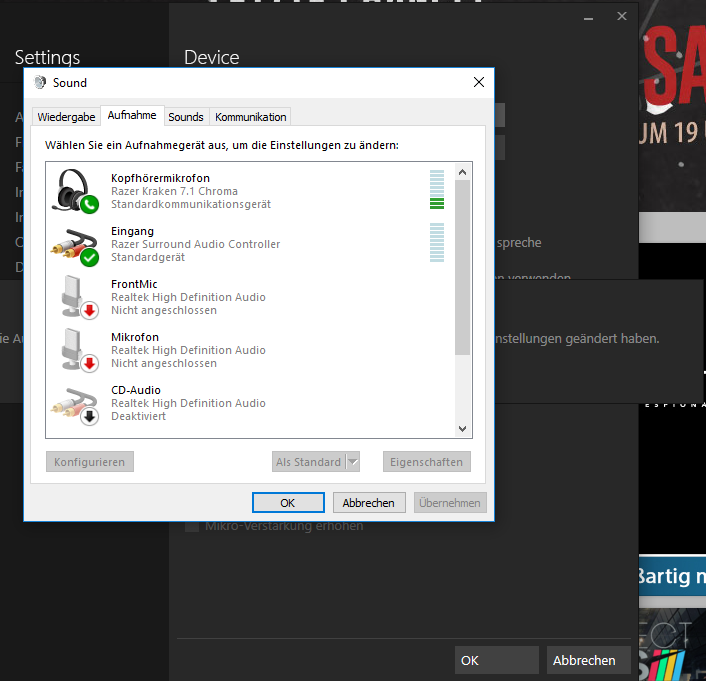
Task: Select the FrontMic microphone icon
Action: coord(79,297)
